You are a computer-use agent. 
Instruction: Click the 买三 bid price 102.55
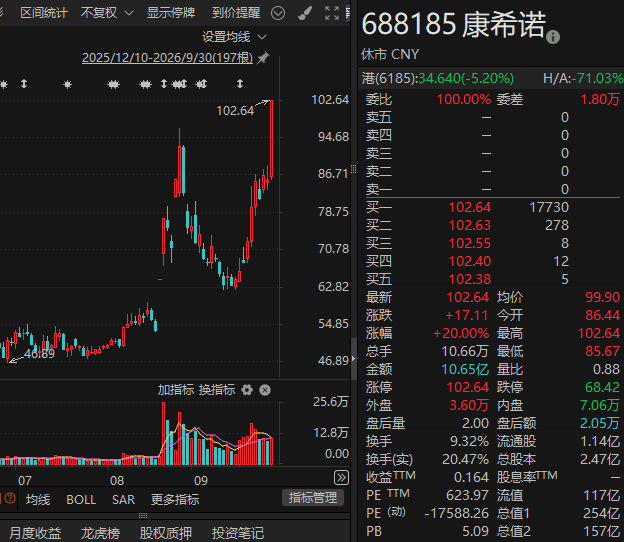pos(470,244)
